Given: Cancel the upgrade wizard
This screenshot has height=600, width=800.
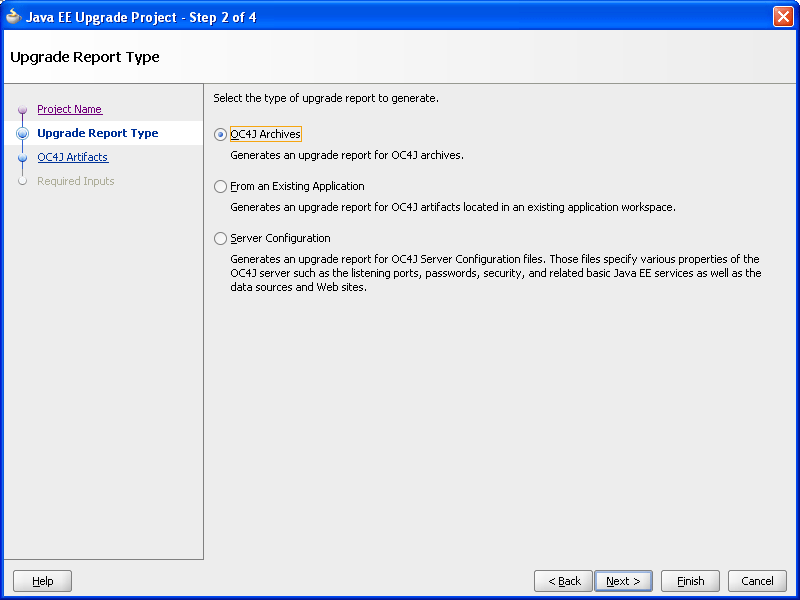Looking at the screenshot, I should click(x=757, y=581).
